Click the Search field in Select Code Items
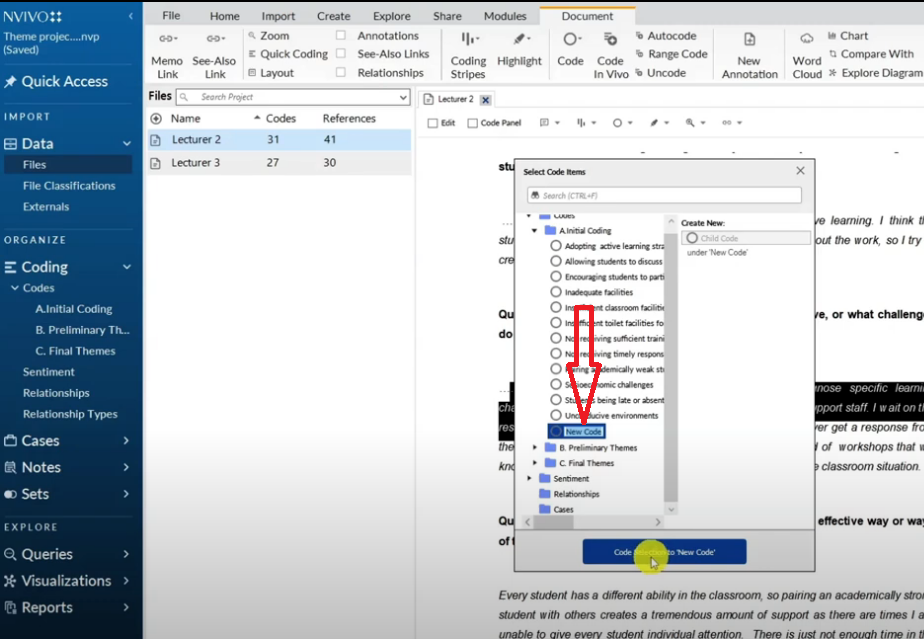Image resolution: width=924 pixels, height=639 pixels. pyautogui.click(x=664, y=195)
